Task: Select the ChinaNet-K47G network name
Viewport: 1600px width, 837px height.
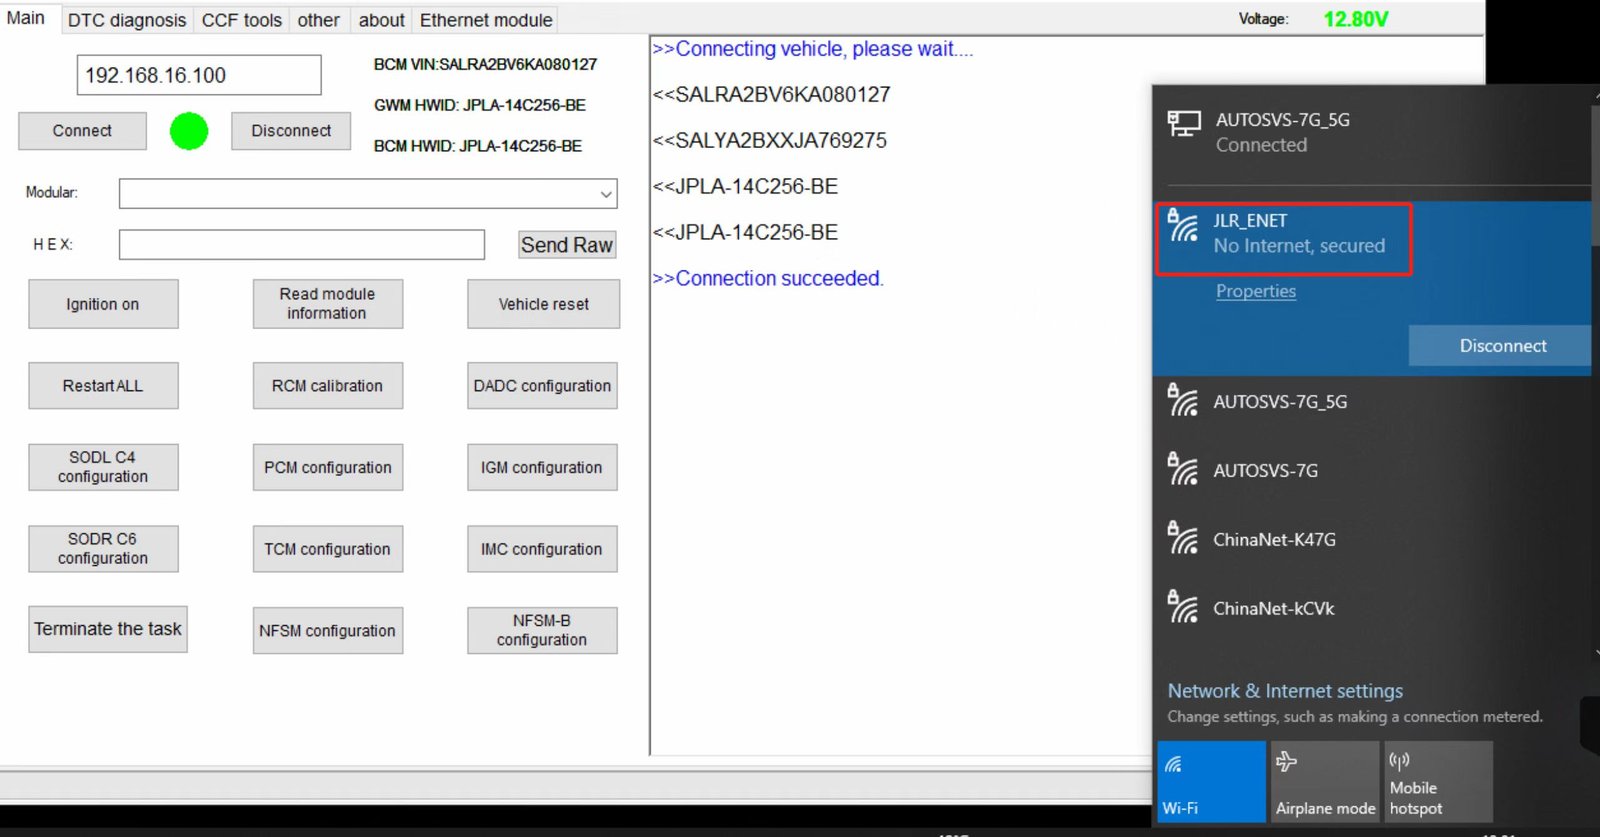Action: [1274, 539]
